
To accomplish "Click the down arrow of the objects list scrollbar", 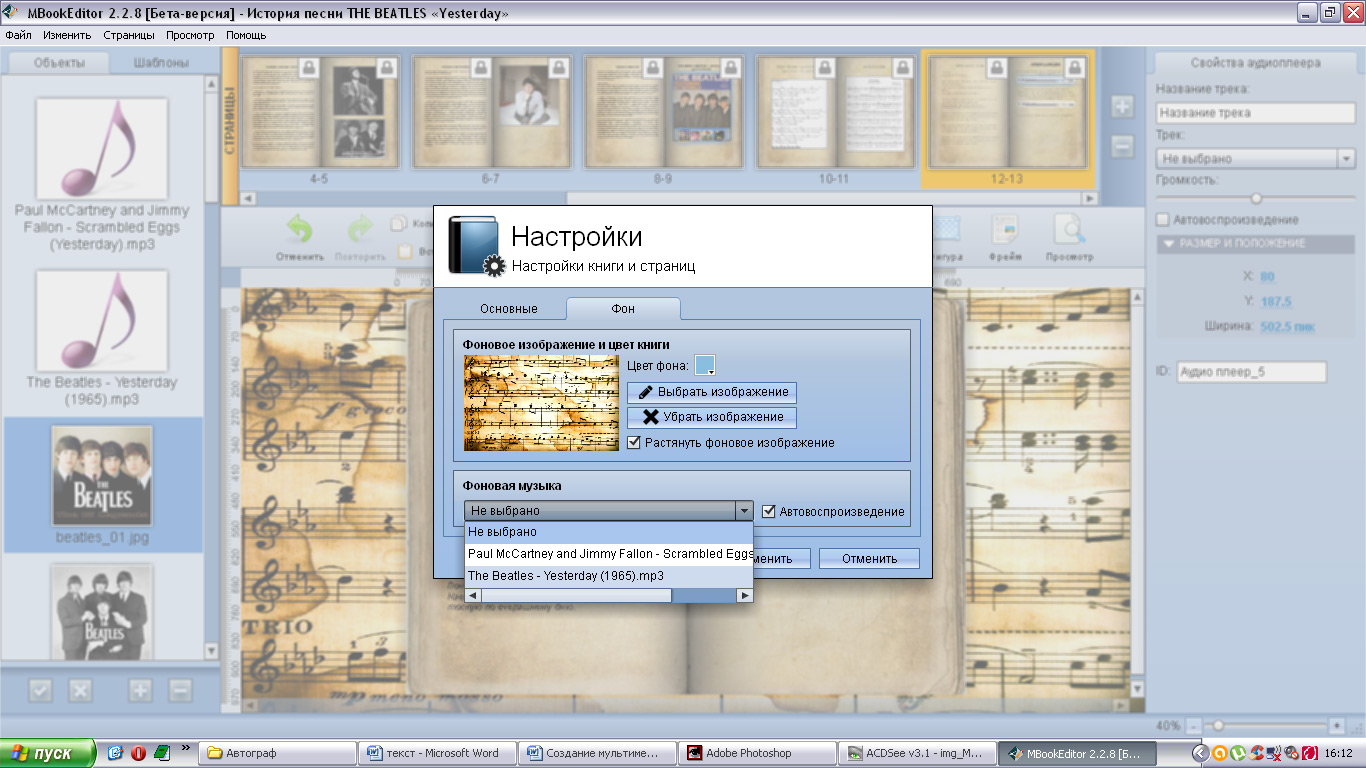I will tap(211, 650).
